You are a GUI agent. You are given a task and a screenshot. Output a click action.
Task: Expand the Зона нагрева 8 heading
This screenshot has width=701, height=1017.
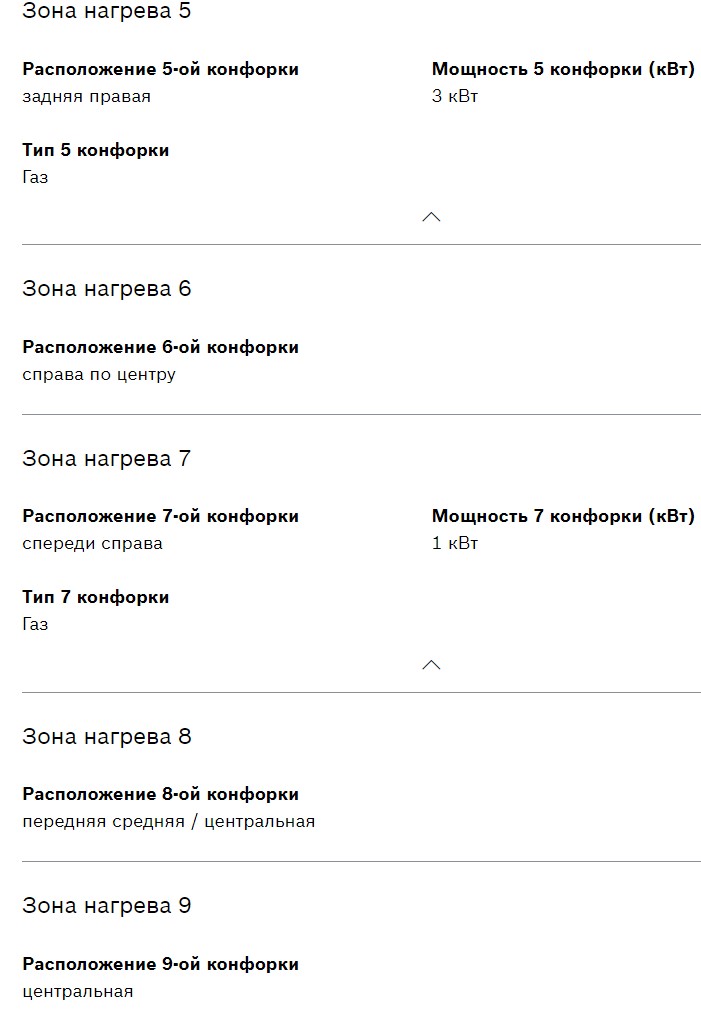106,737
